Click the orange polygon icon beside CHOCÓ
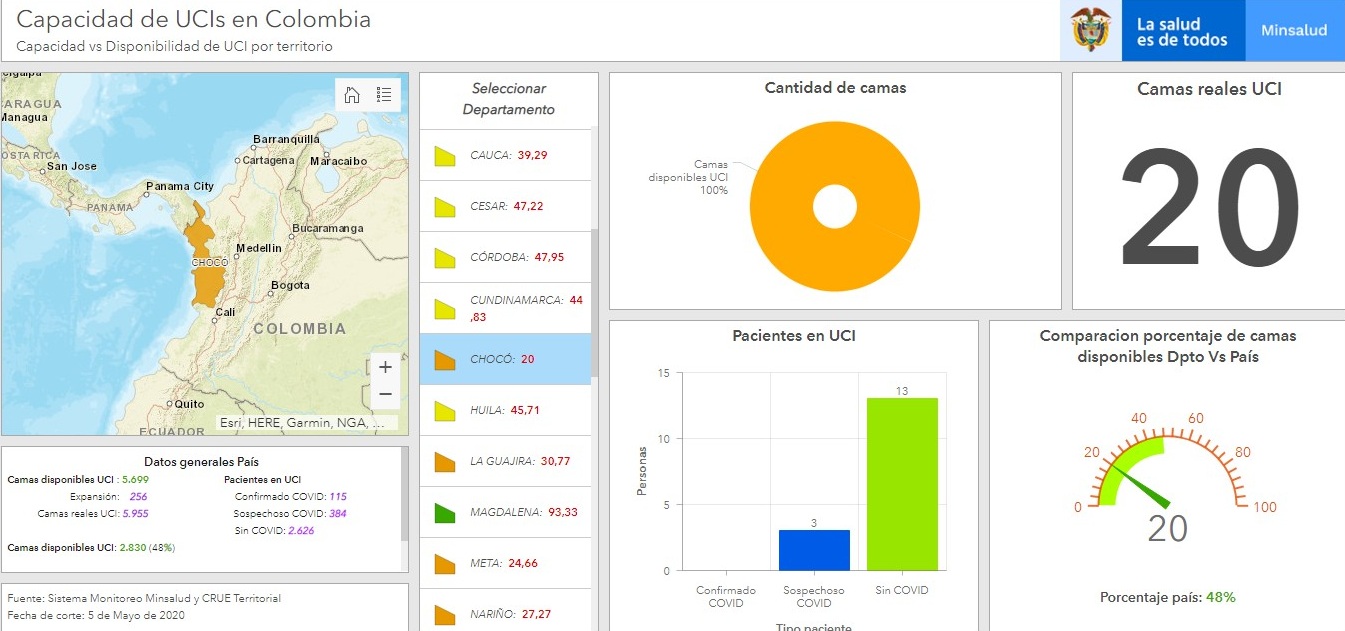This screenshot has width=1345, height=631. 445,360
